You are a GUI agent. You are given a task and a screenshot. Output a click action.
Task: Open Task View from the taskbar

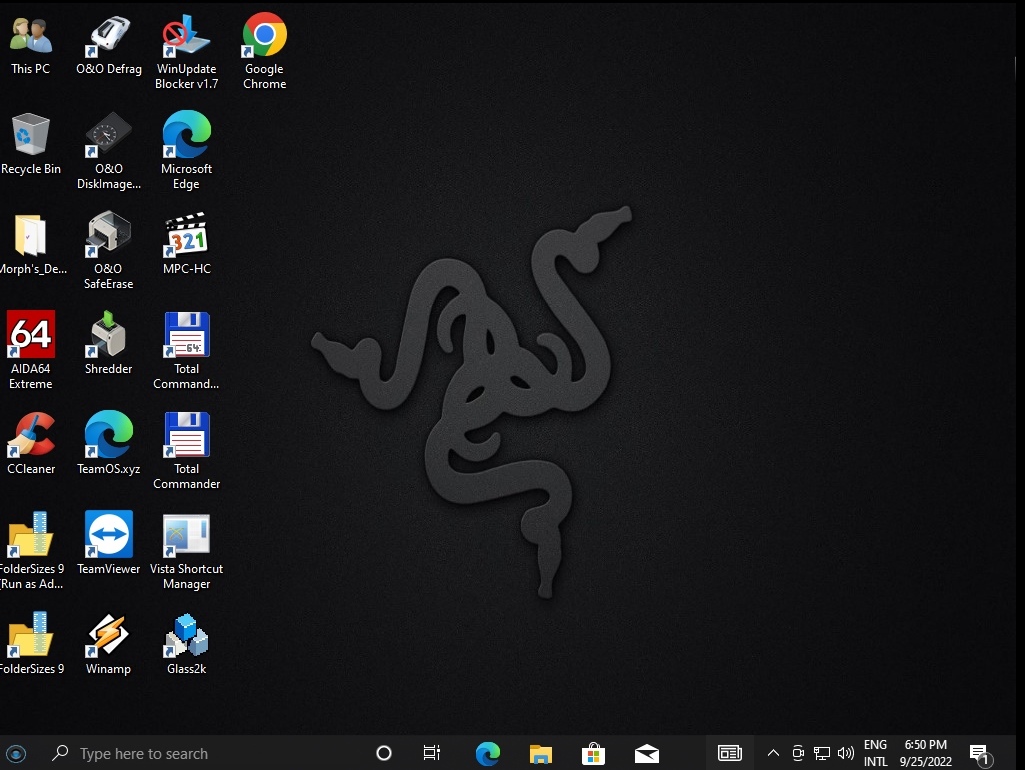pos(432,753)
